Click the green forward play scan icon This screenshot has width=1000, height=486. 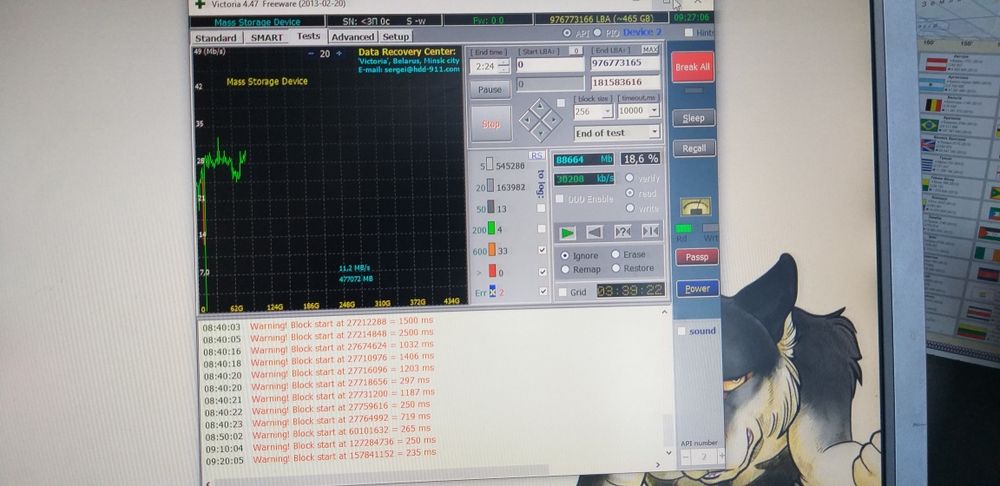567,233
